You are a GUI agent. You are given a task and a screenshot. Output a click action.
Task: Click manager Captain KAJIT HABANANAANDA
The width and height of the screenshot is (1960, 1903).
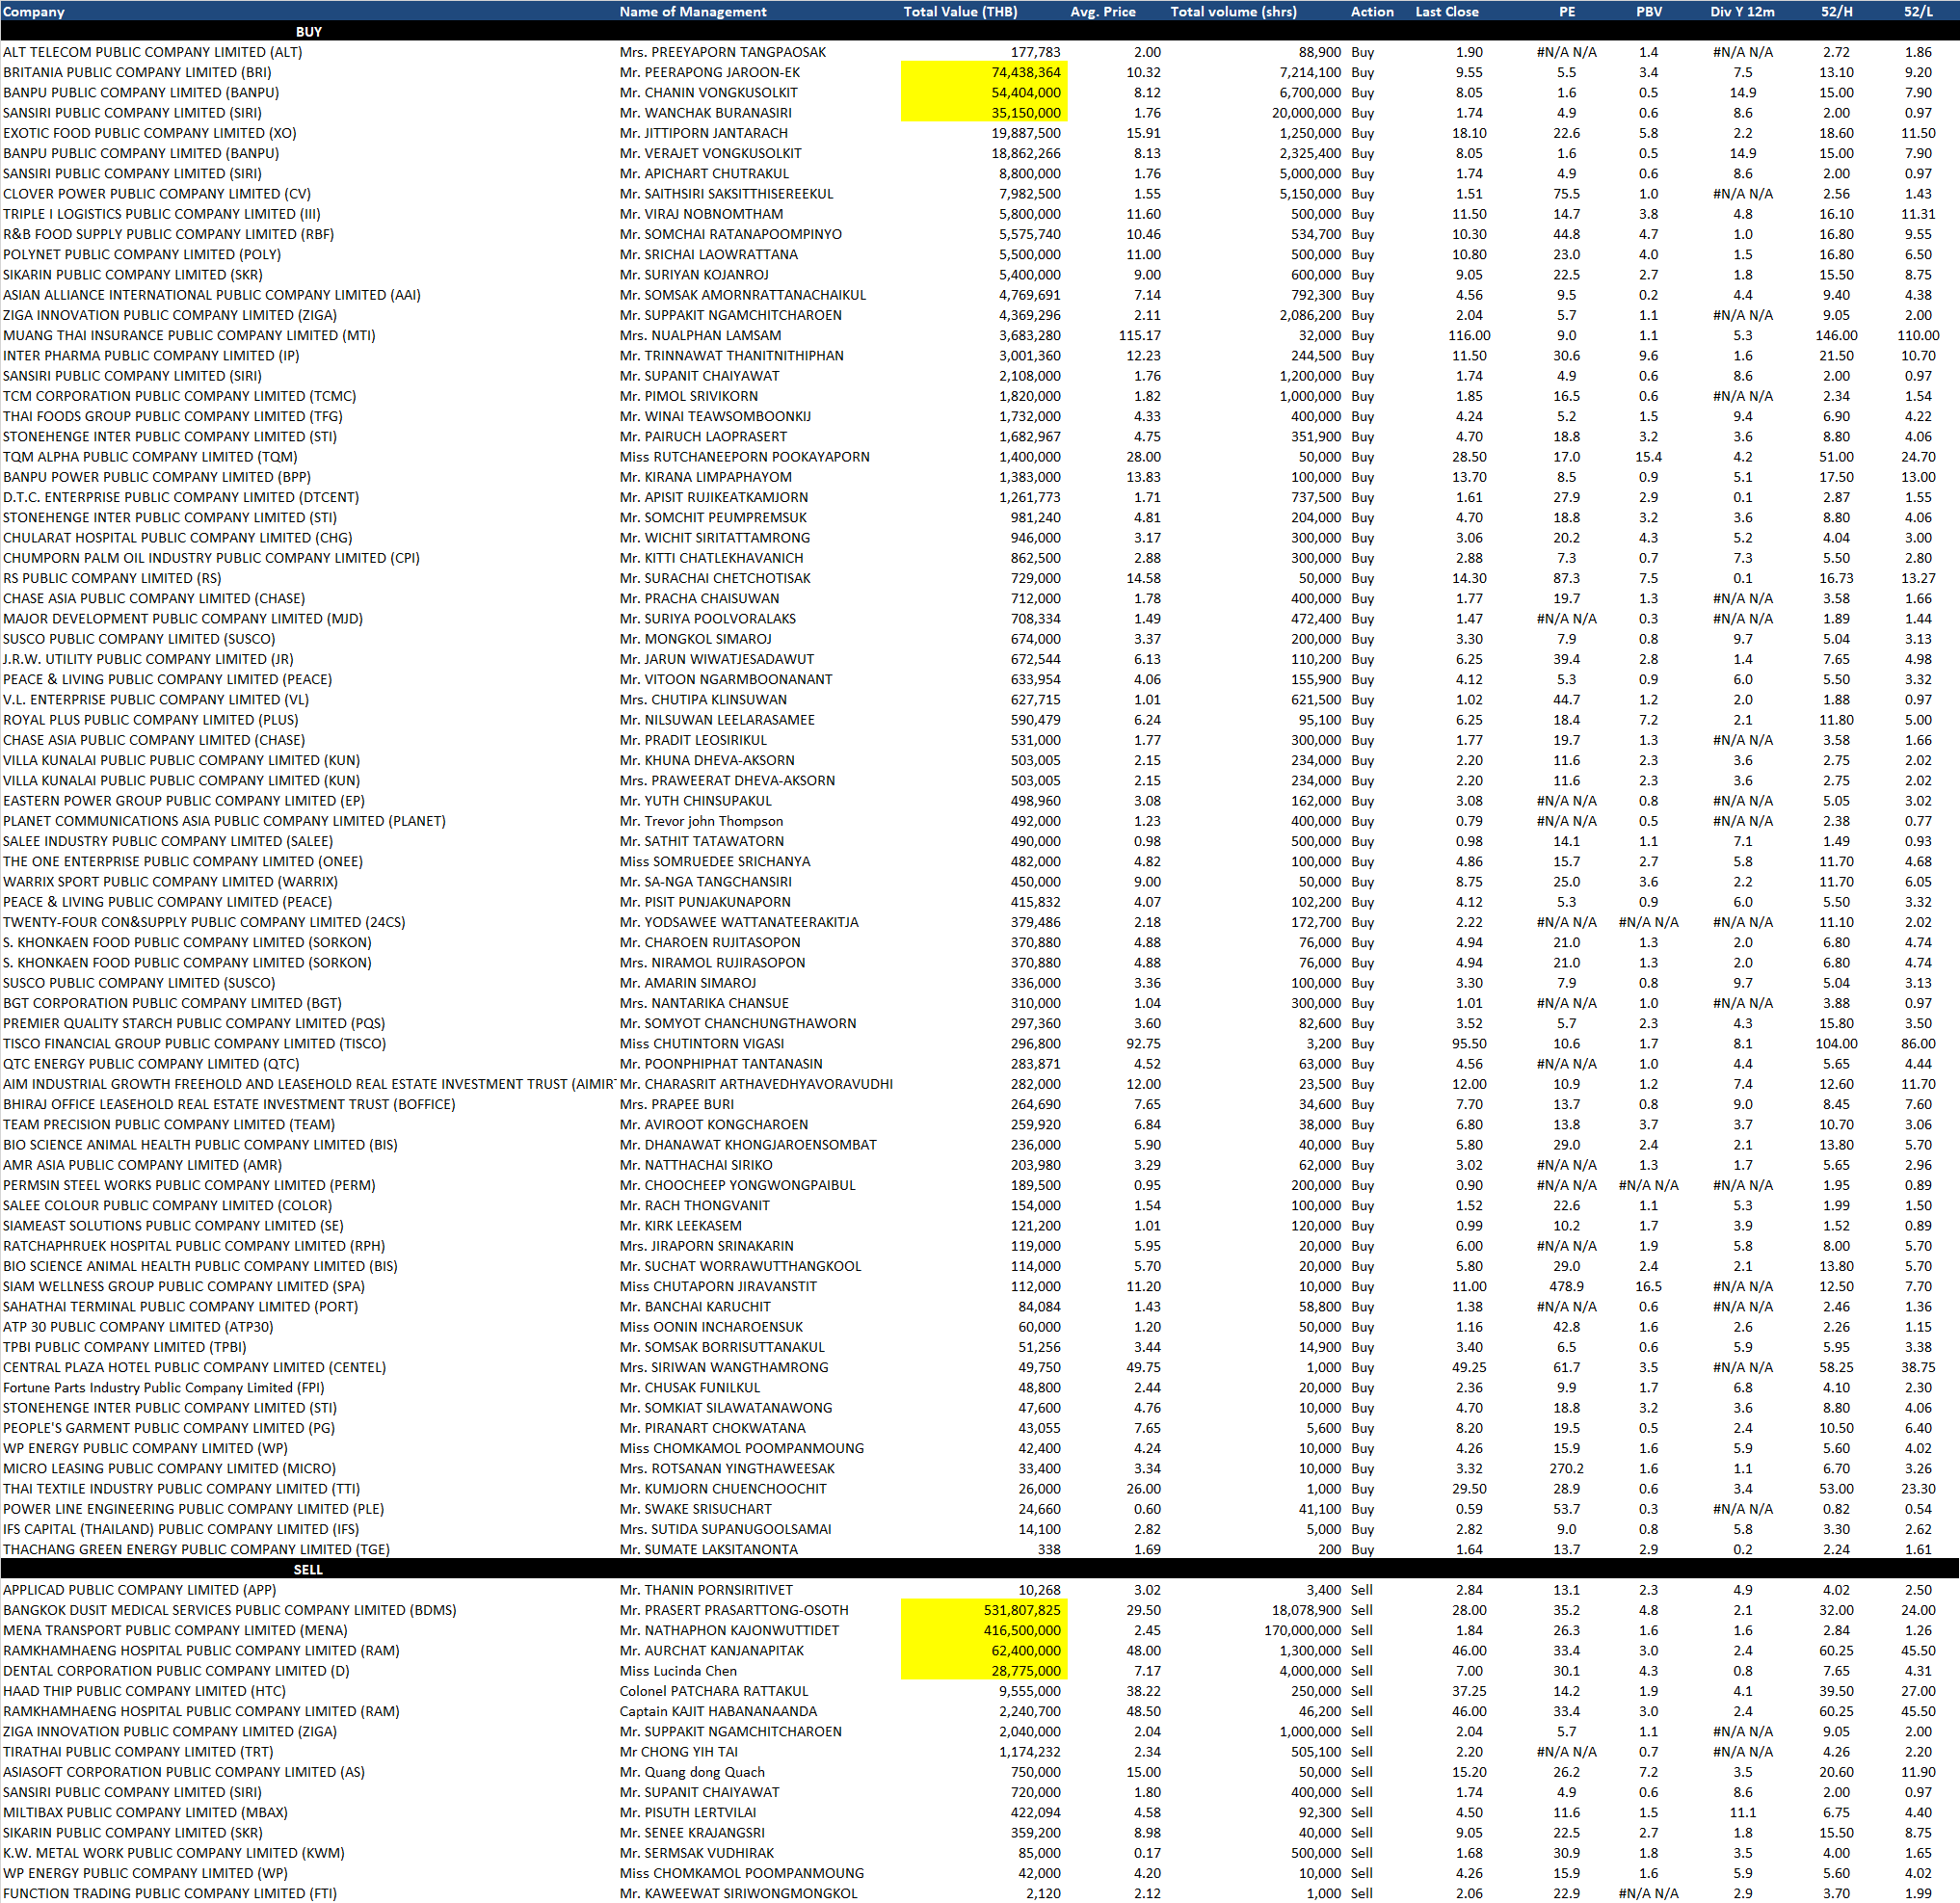(718, 1711)
